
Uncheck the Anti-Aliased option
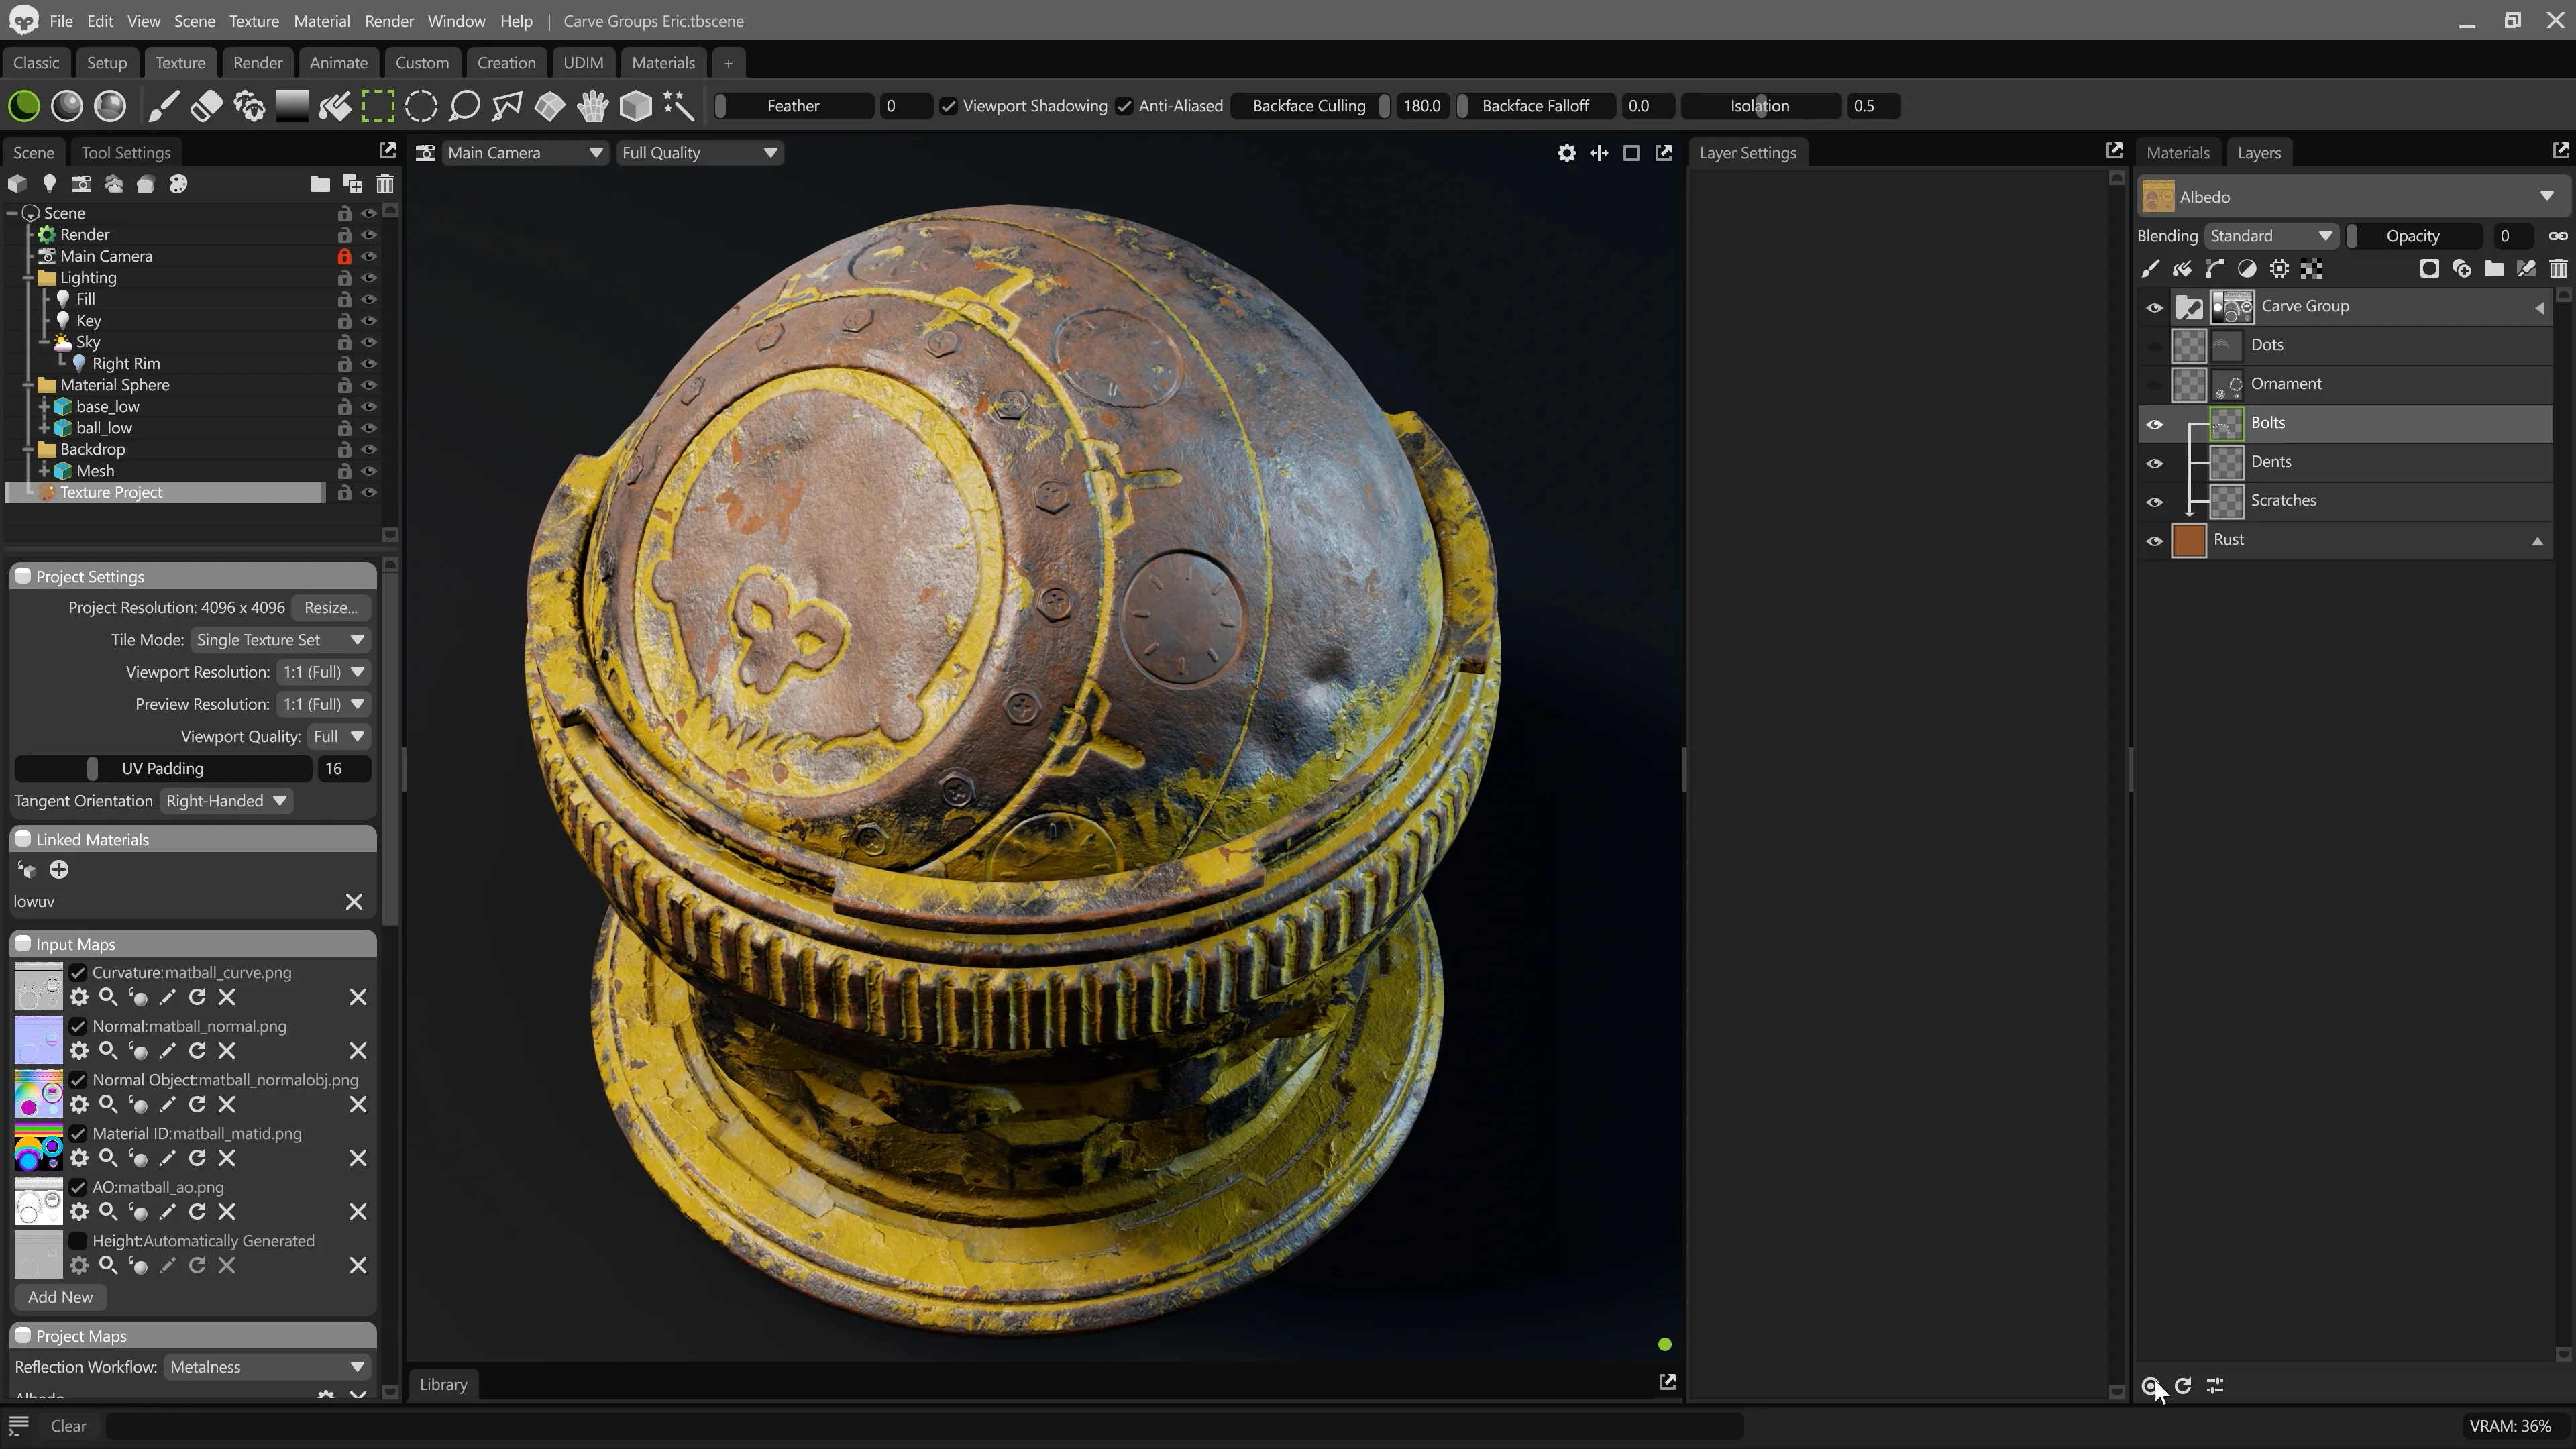tap(1125, 106)
